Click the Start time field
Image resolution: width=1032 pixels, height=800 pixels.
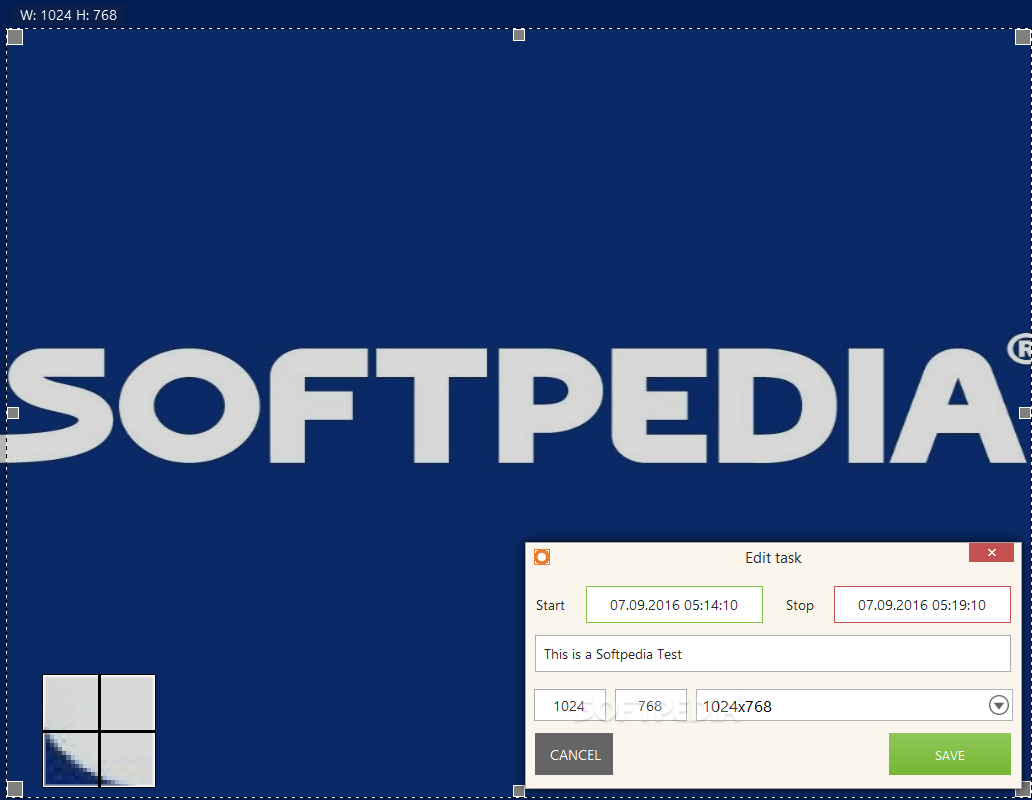click(674, 605)
